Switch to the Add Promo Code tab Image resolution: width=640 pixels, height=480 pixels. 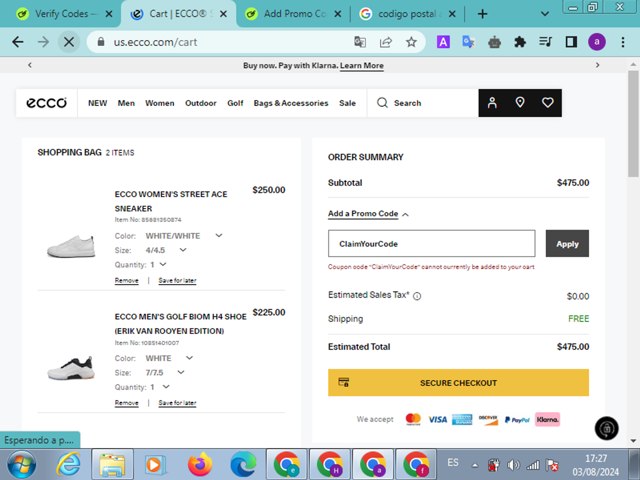tap(292, 14)
